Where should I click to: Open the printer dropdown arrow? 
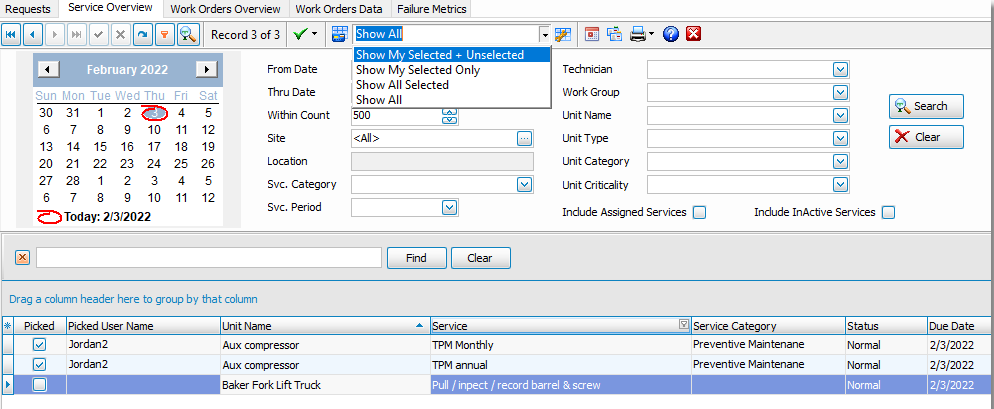coord(651,34)
